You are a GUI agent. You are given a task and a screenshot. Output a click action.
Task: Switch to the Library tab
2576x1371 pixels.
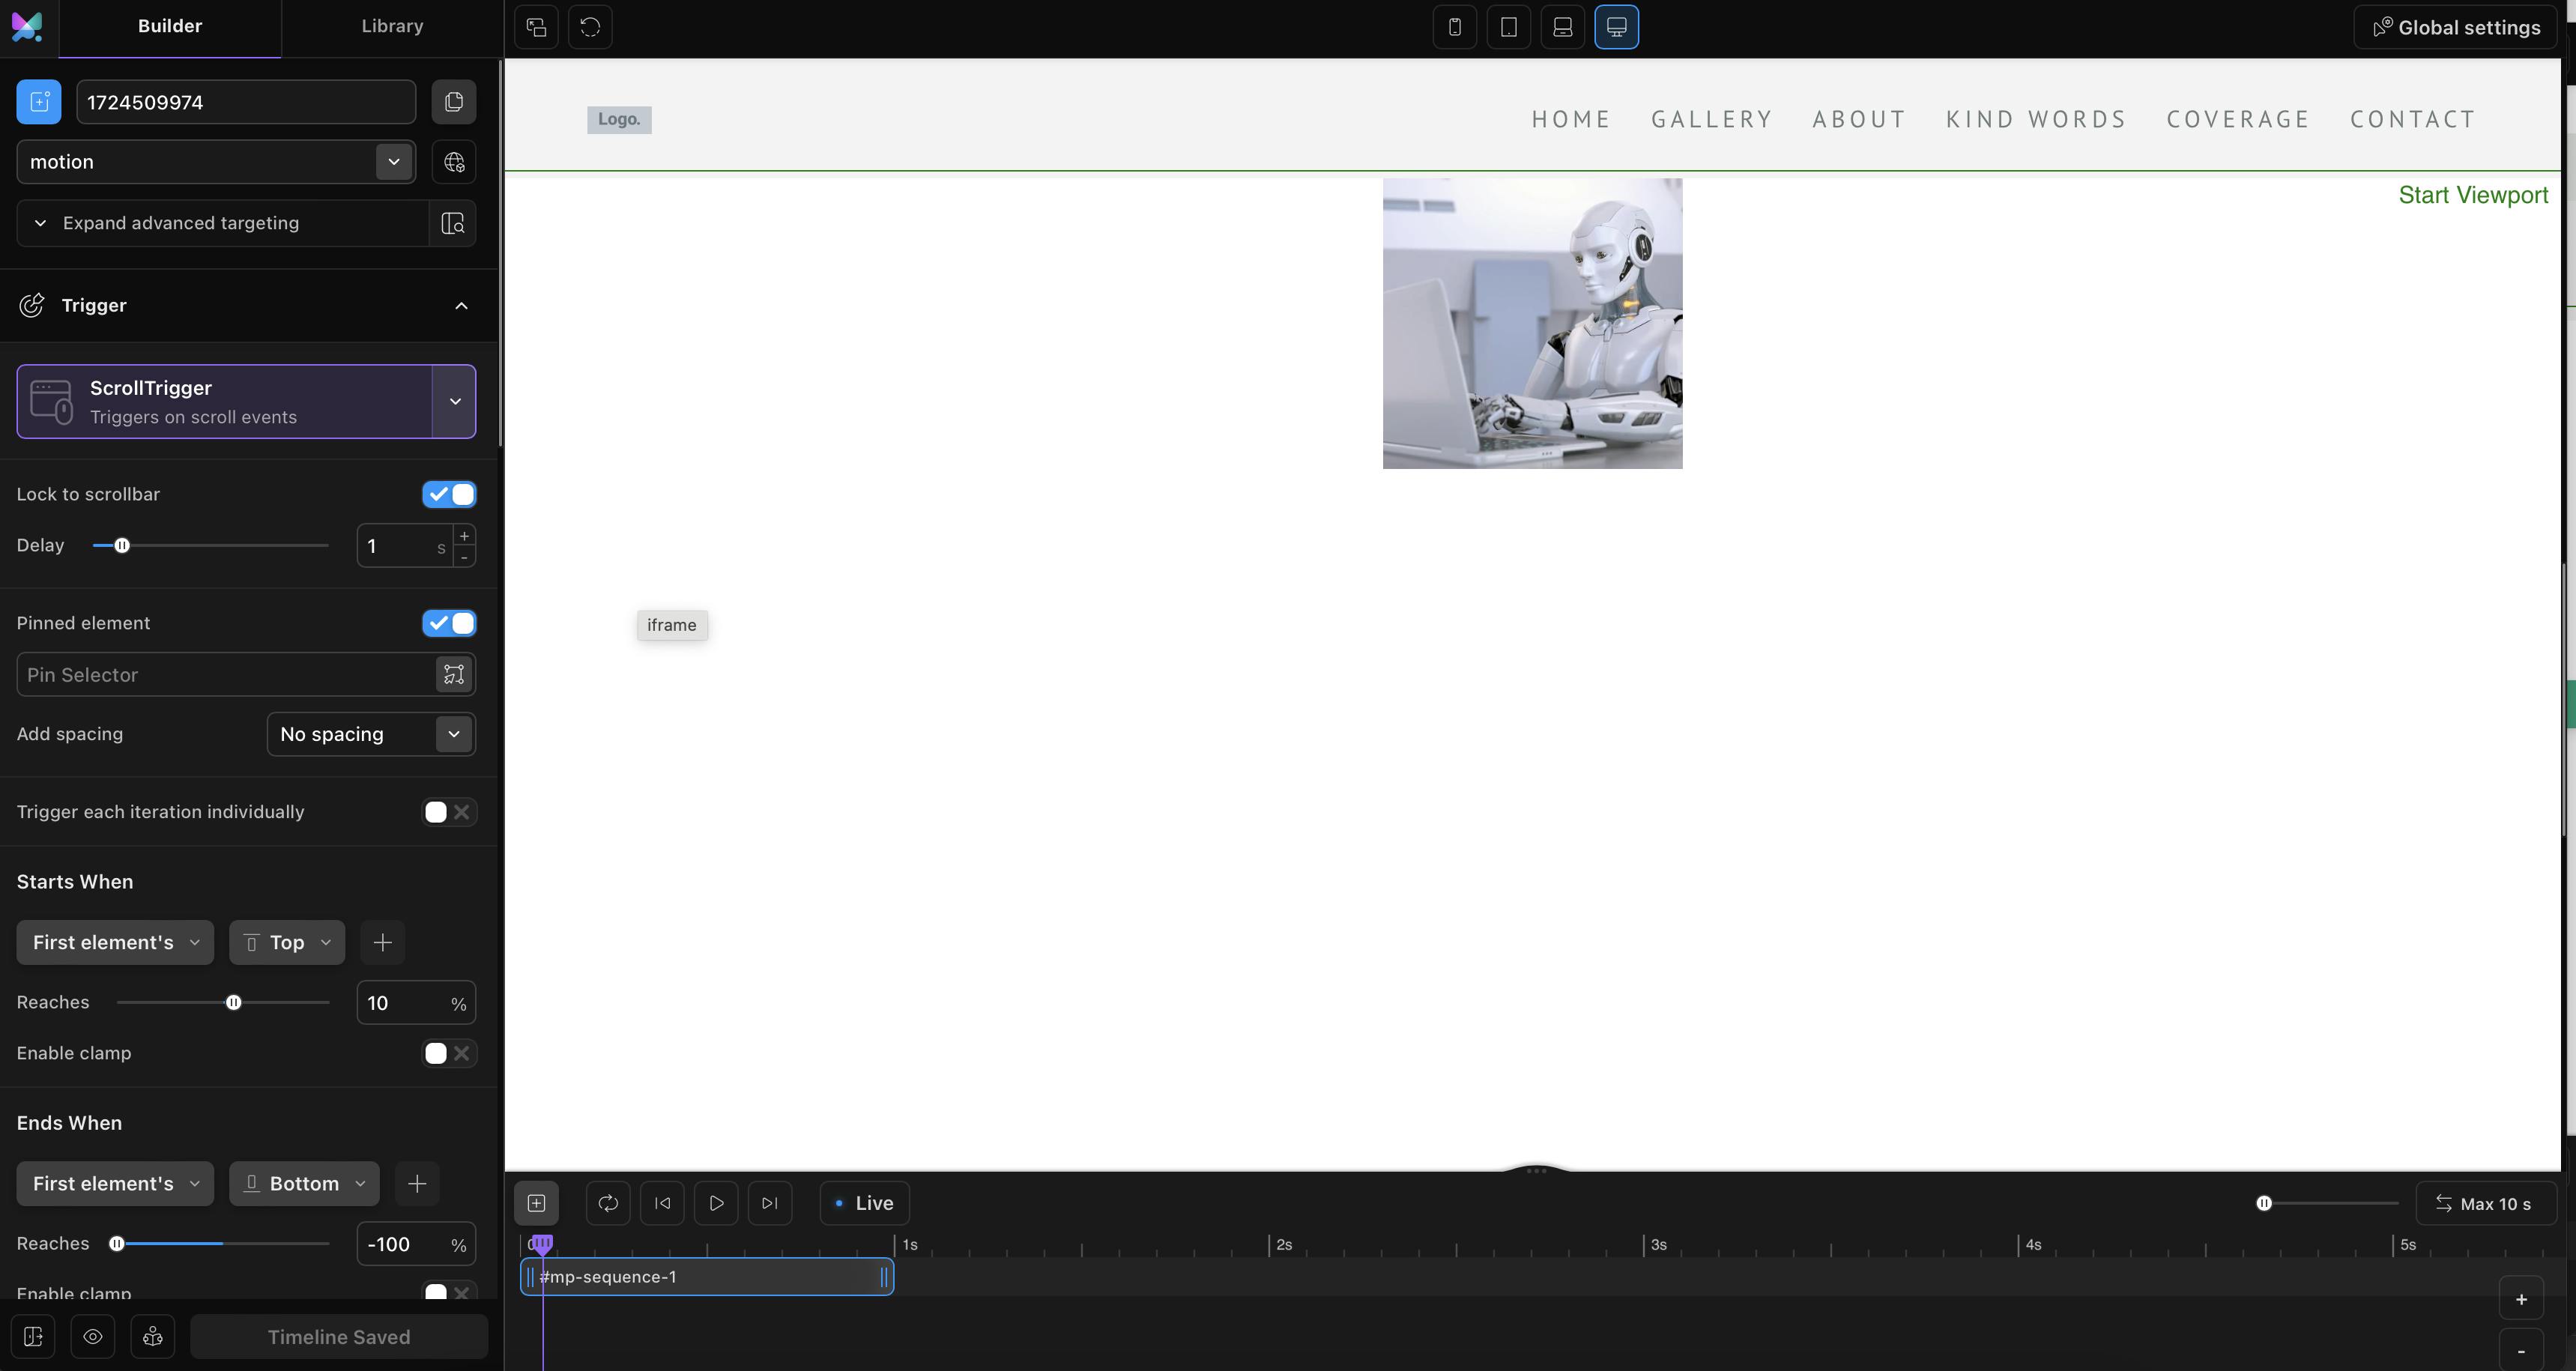[392, 27]
